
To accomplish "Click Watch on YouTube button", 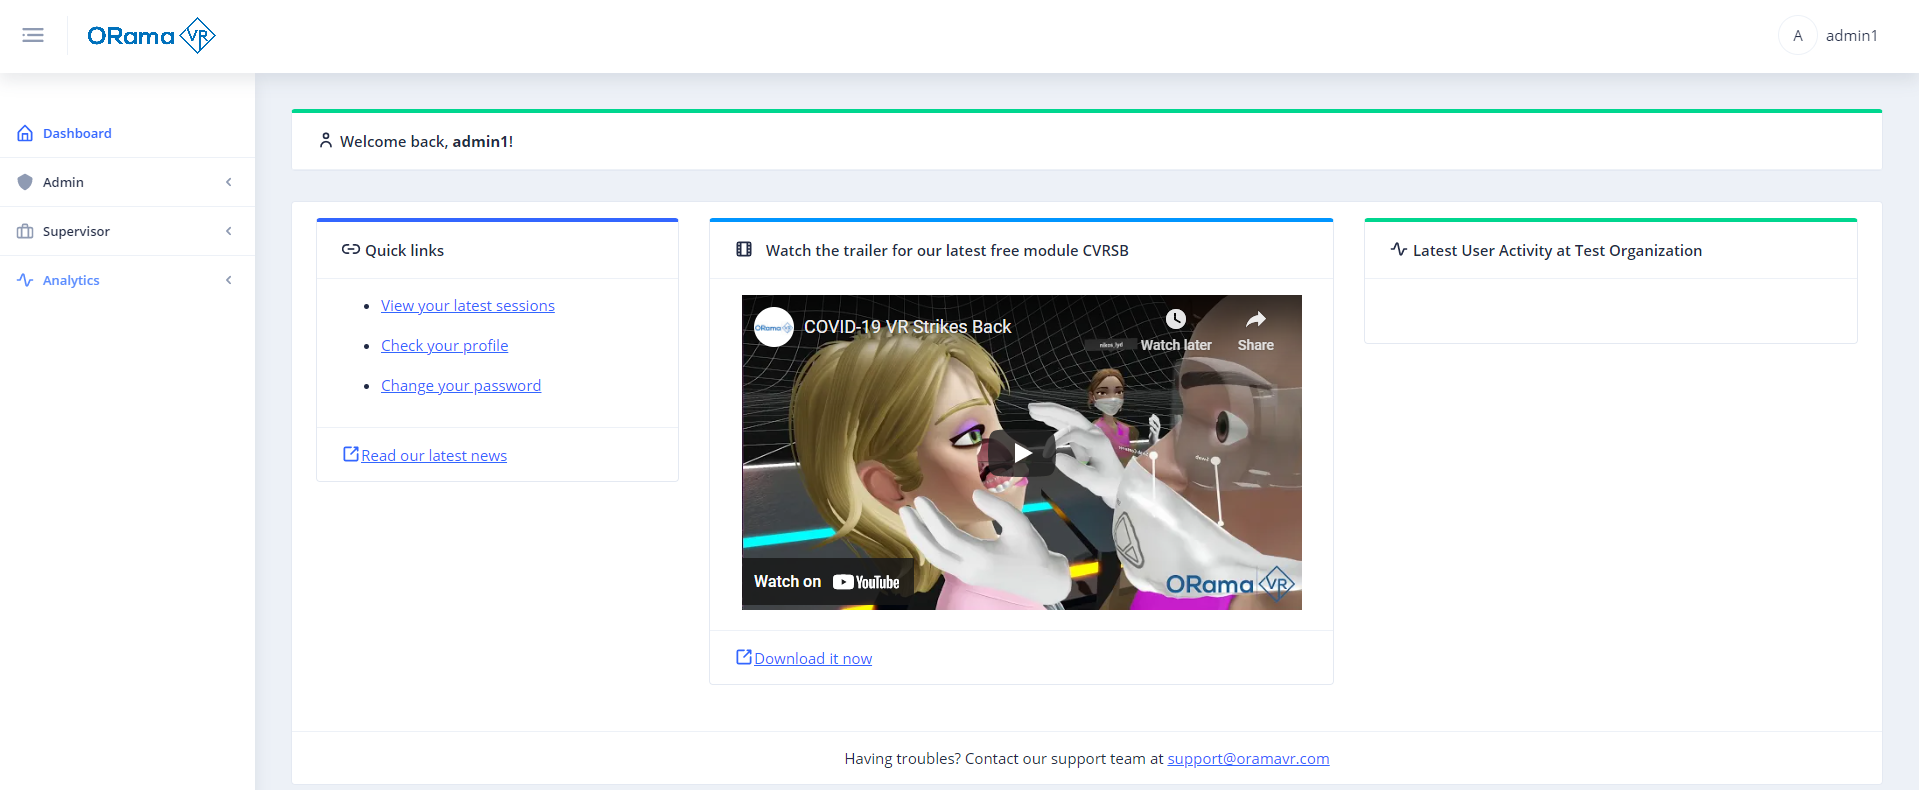I will click(x=827, y=582).
